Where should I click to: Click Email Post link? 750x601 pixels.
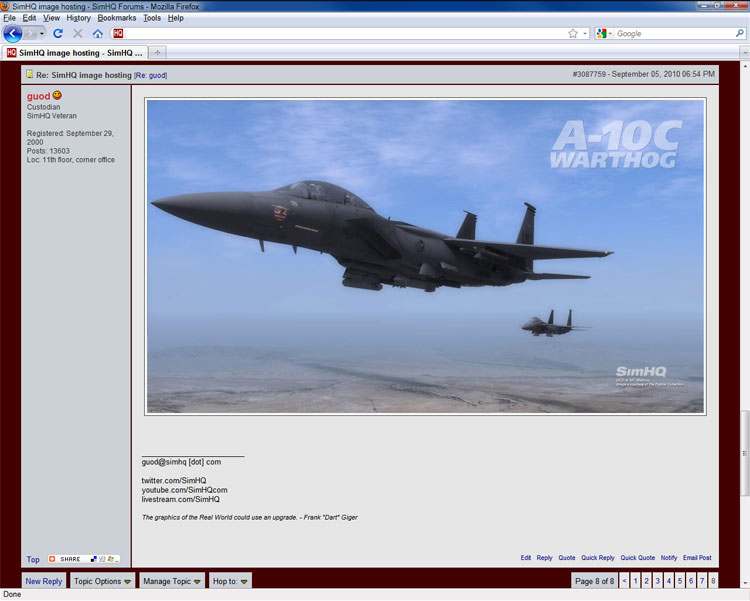click(x=697, y=558)
